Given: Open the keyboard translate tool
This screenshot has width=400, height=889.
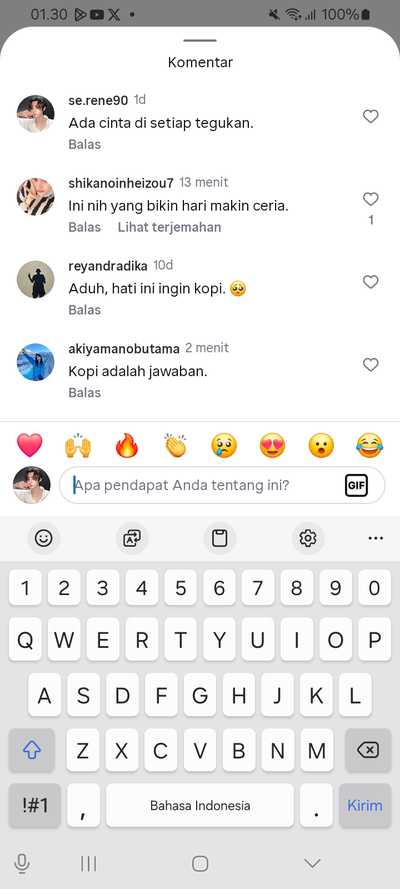Looking at the screenshot, I should (132, 538).
